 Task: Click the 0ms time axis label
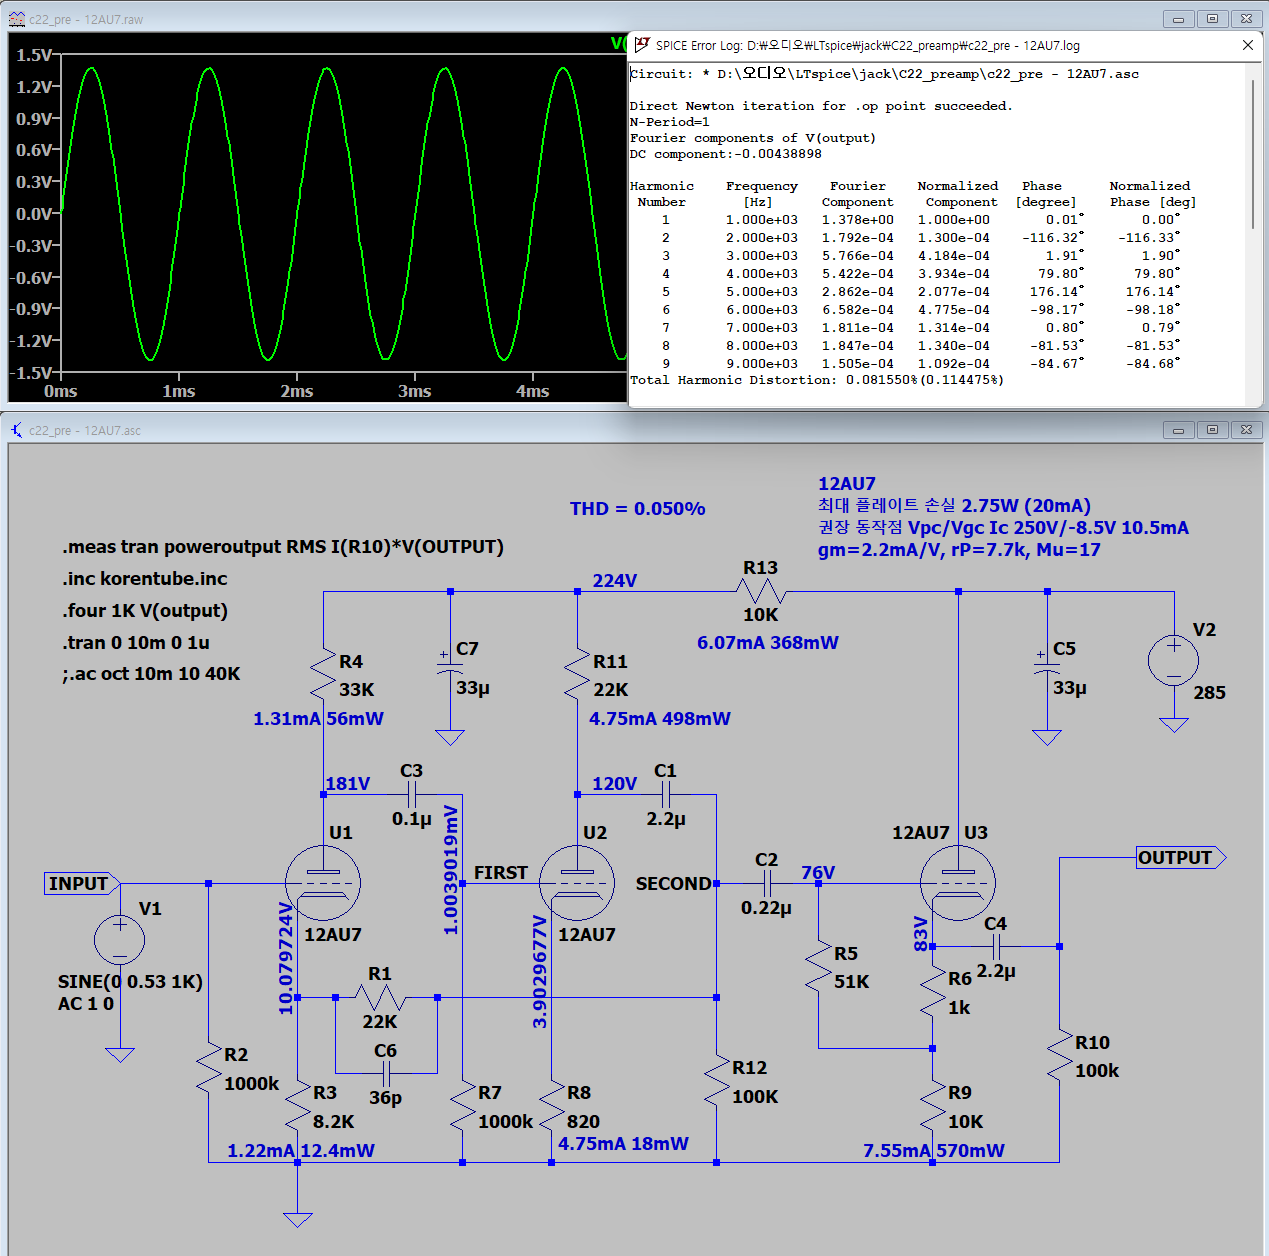tap(61, 392)
